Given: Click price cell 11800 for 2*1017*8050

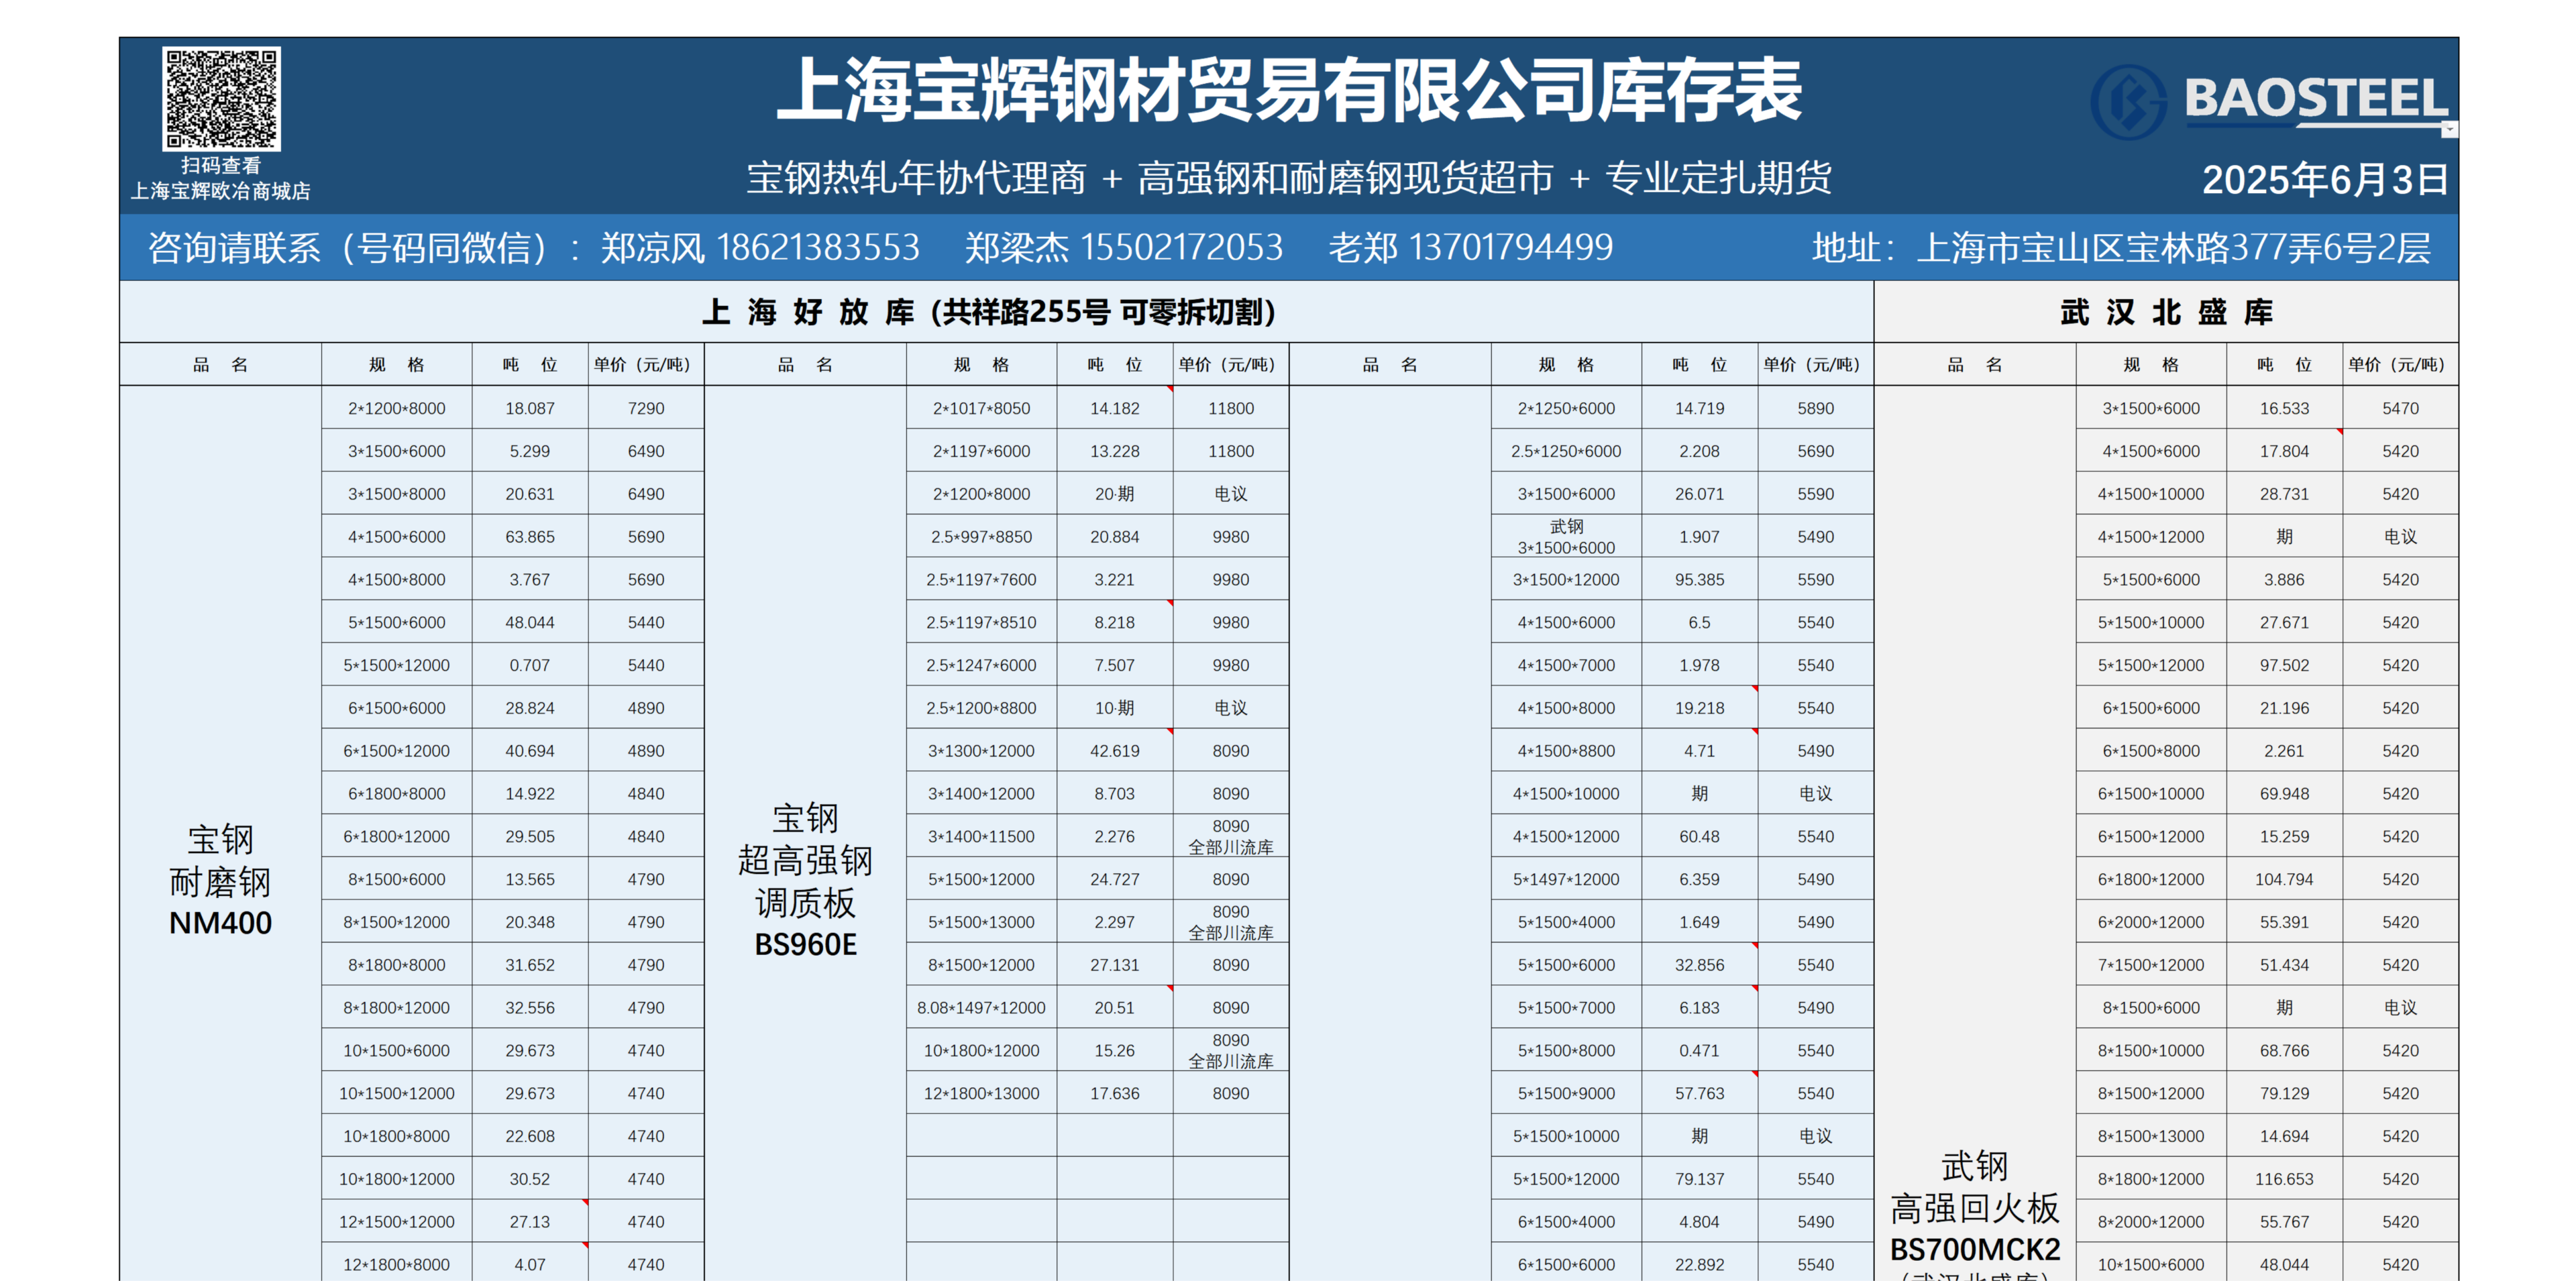Looking at the screenshot, I should point(1230,408).
